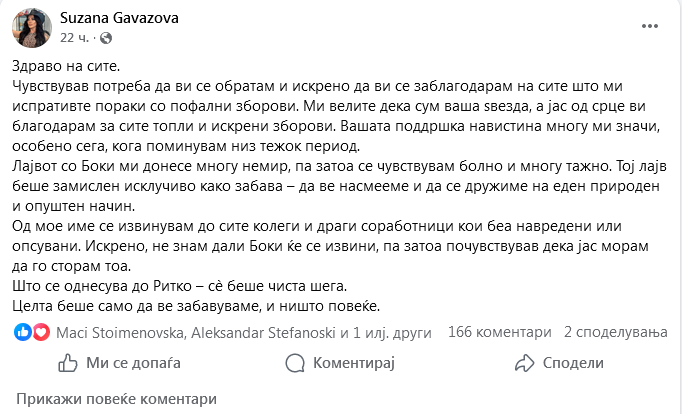Open the "166 коментари" comments count
The image size is (682, 414).
pyautogui.click(x=499, y=331)
